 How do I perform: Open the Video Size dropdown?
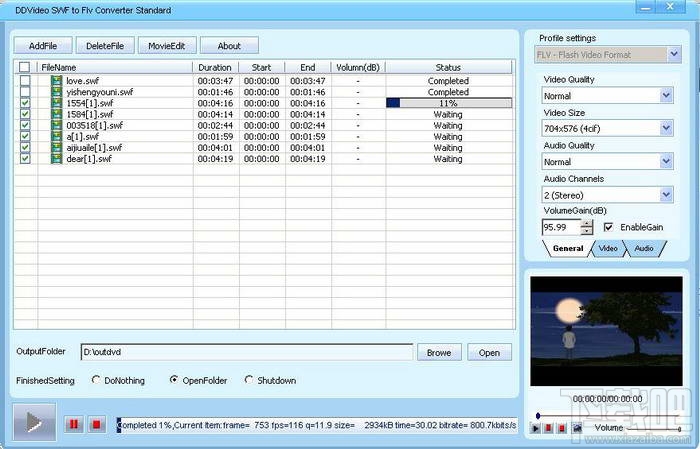[x=666, y=129]
